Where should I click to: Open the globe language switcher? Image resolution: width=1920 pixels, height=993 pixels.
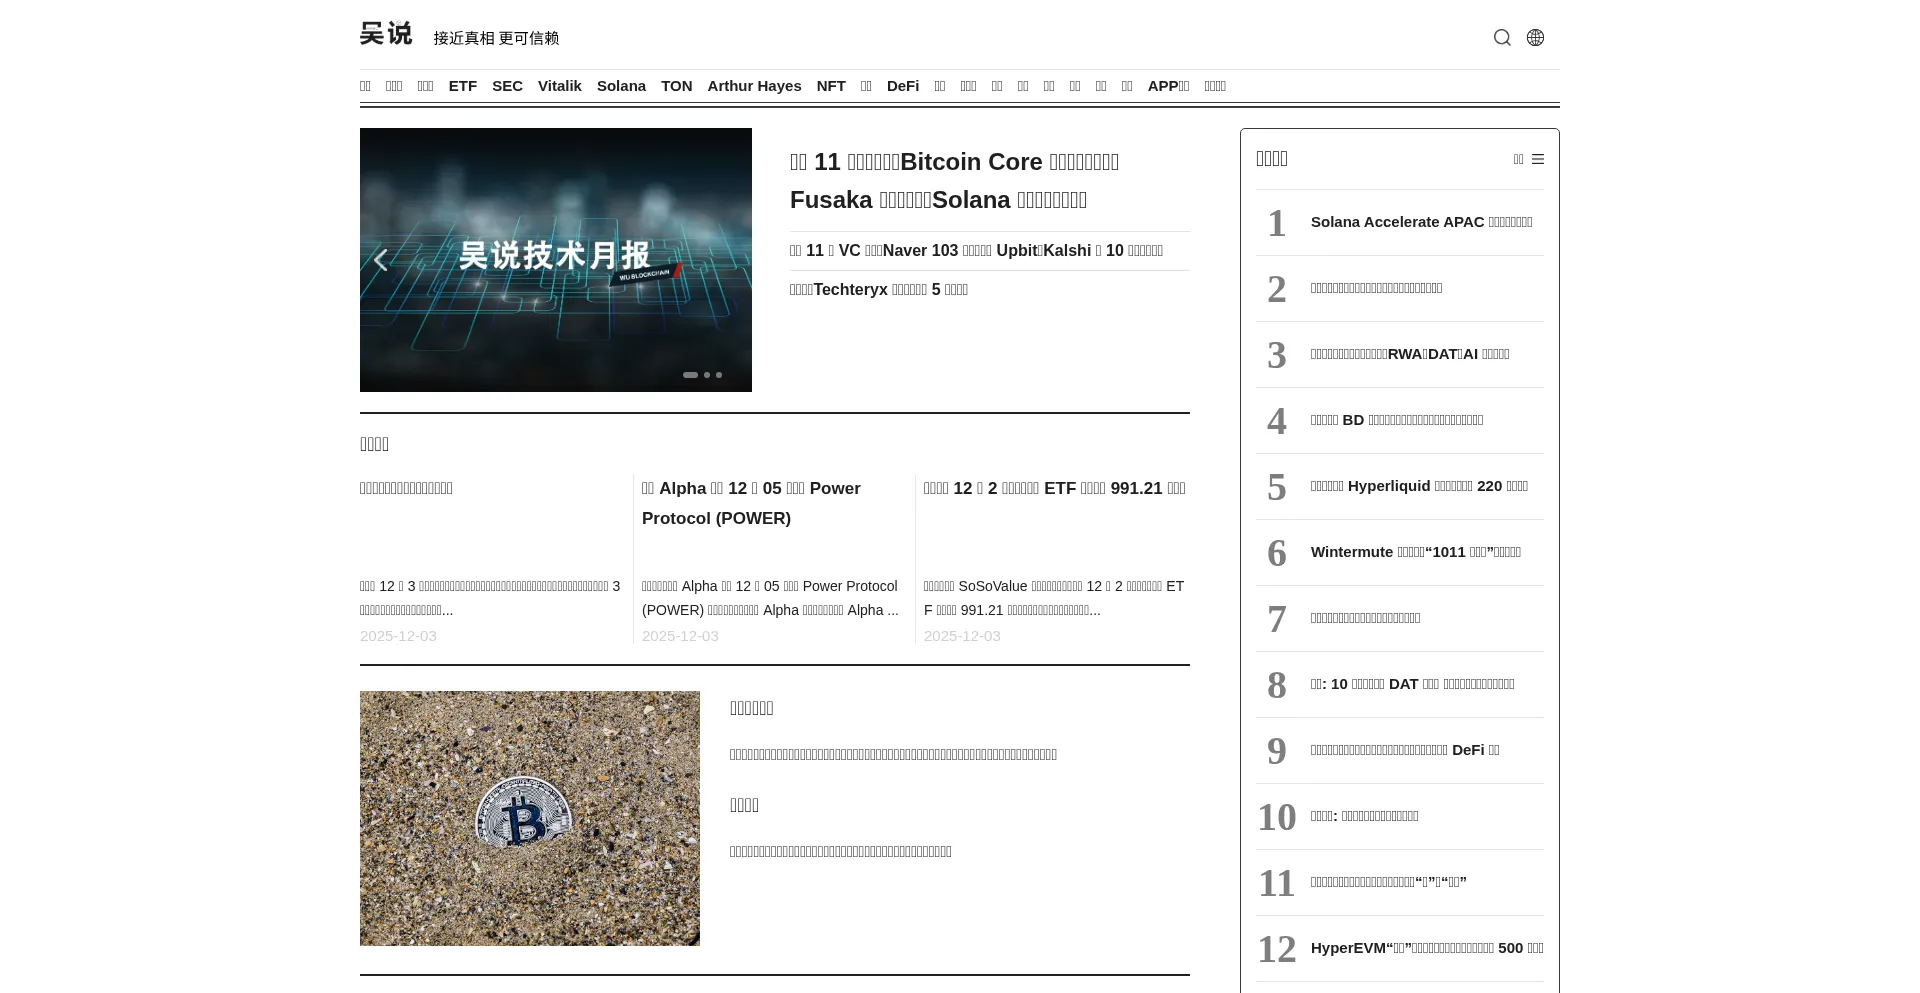[1535, 38]
